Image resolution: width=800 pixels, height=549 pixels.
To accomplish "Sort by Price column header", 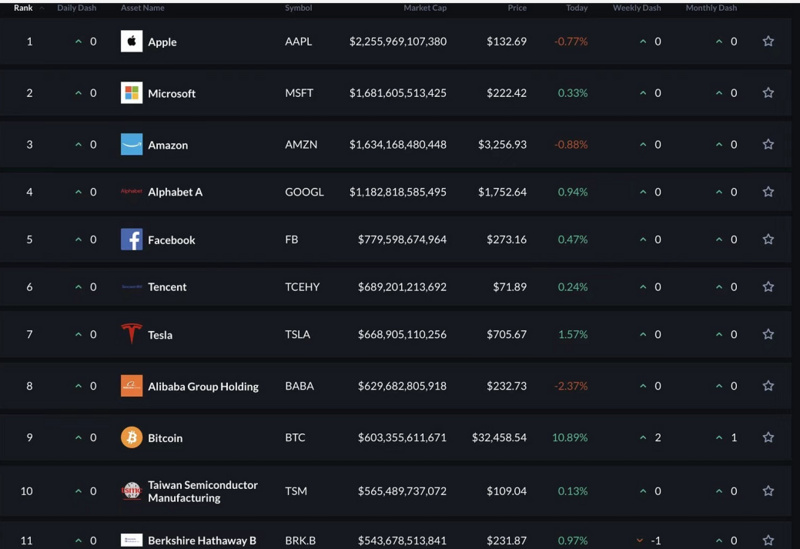I will [517, 8].
